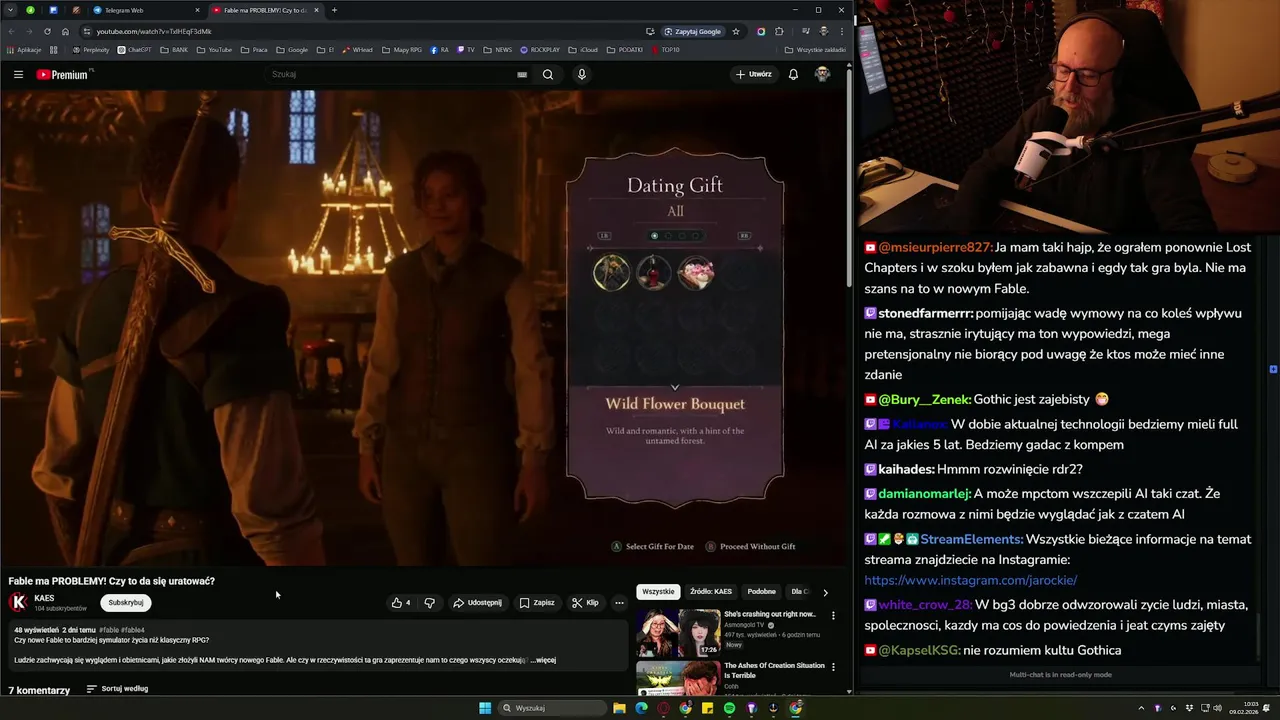The image size is (1280, 720).
Task: Open the Perplexity bookmark
Action: coord(91,50)
